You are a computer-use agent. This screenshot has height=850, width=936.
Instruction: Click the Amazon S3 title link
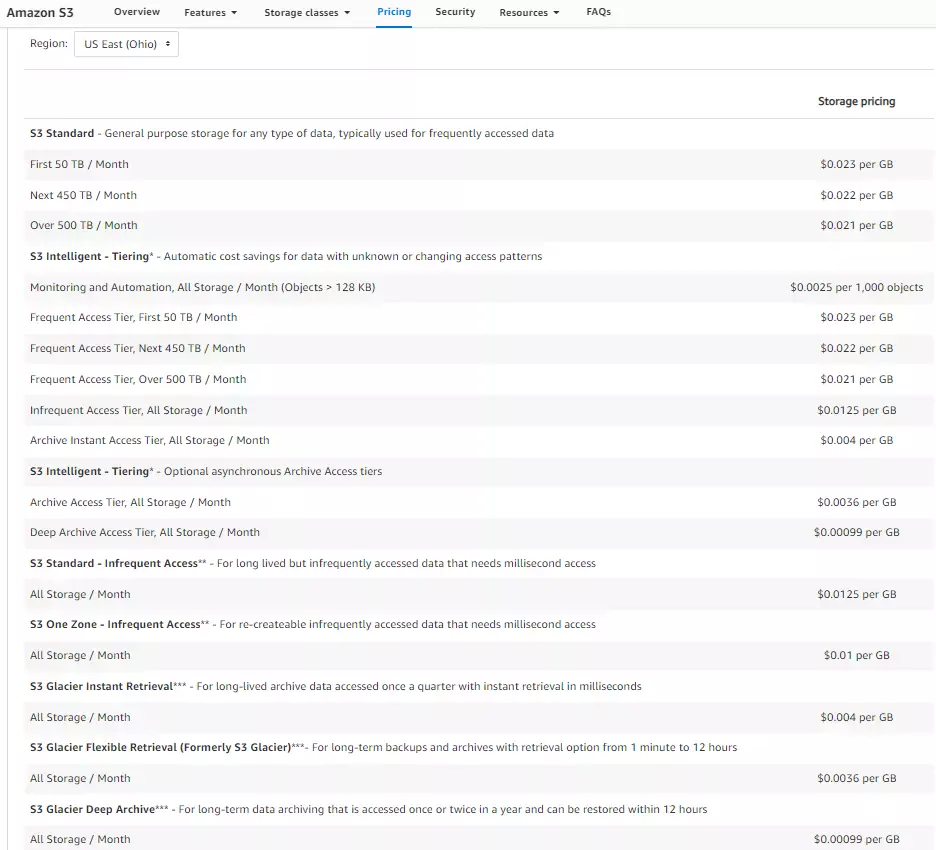40,13
